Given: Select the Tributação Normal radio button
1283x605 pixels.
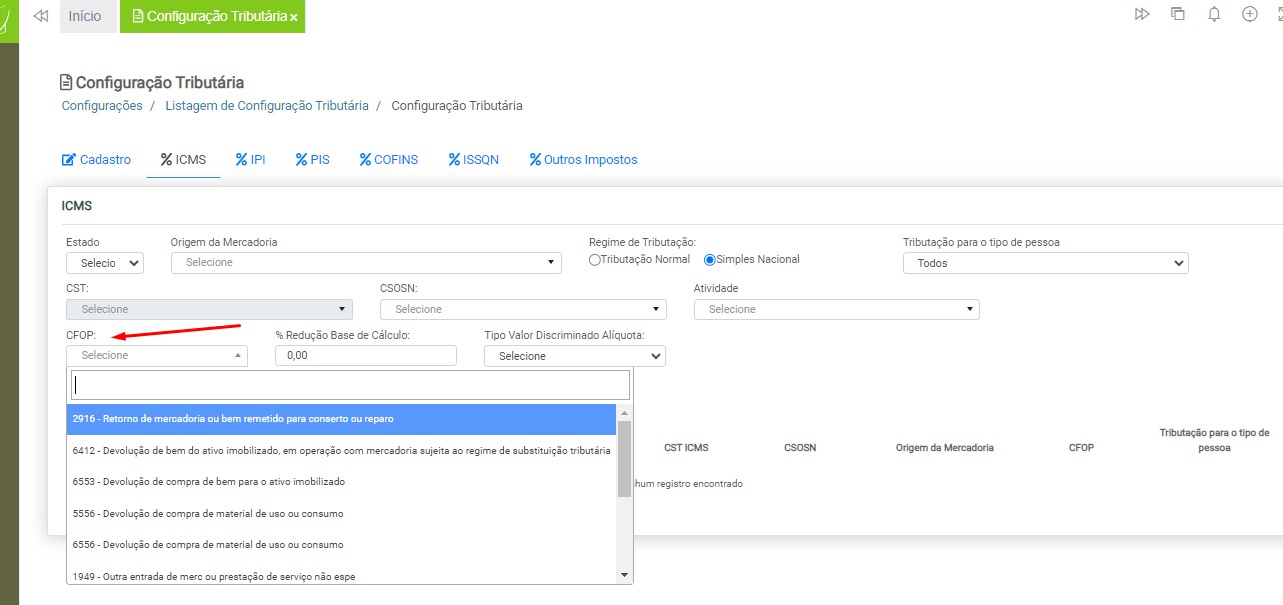Looking at the screenshot, I should click(595, 260).
